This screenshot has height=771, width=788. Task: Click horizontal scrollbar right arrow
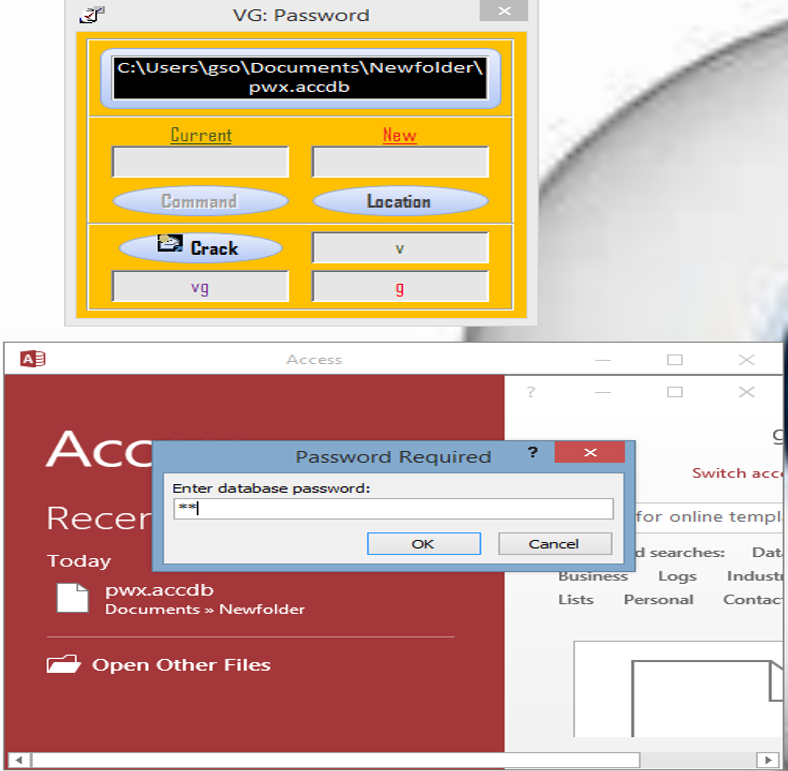(x=767, y=759)
